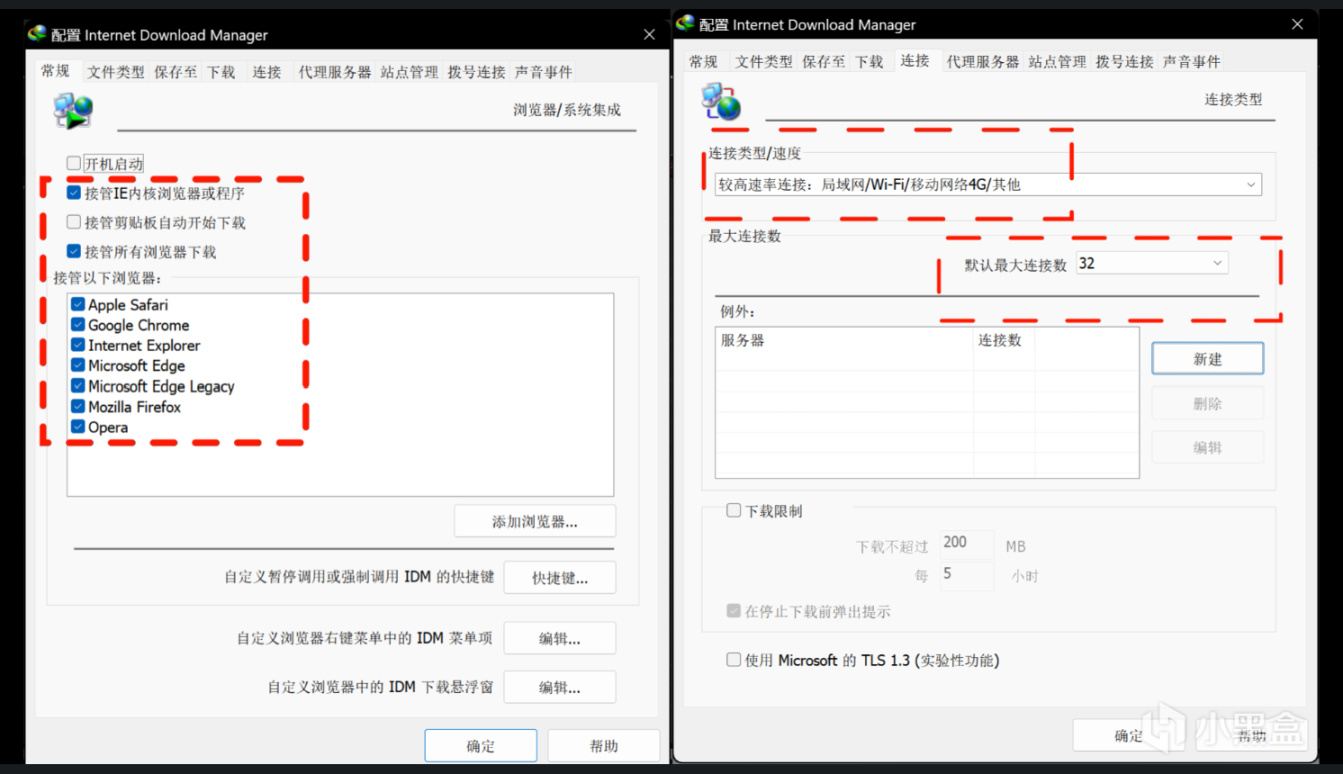Click the 浏览器/系统集成 header icon
Image resolution: width=1343 pixels, height=774 pixels.
coord(73,112)
